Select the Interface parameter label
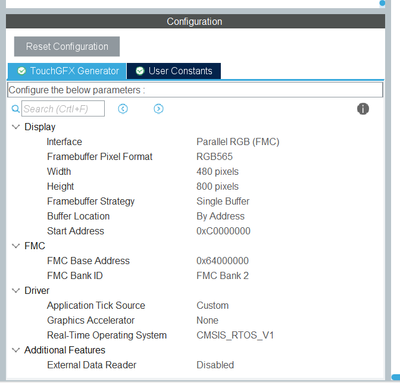Image resolution: width=400 pixels, height=383 pixels. [64, 142]
